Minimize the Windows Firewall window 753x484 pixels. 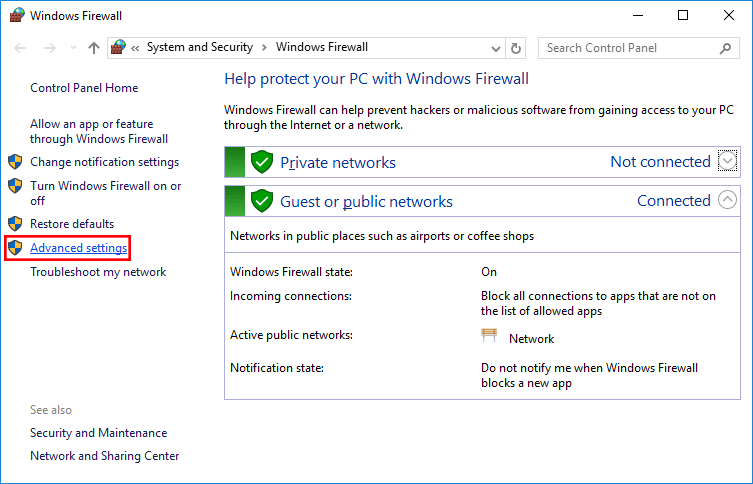click(x=638, y=15)
